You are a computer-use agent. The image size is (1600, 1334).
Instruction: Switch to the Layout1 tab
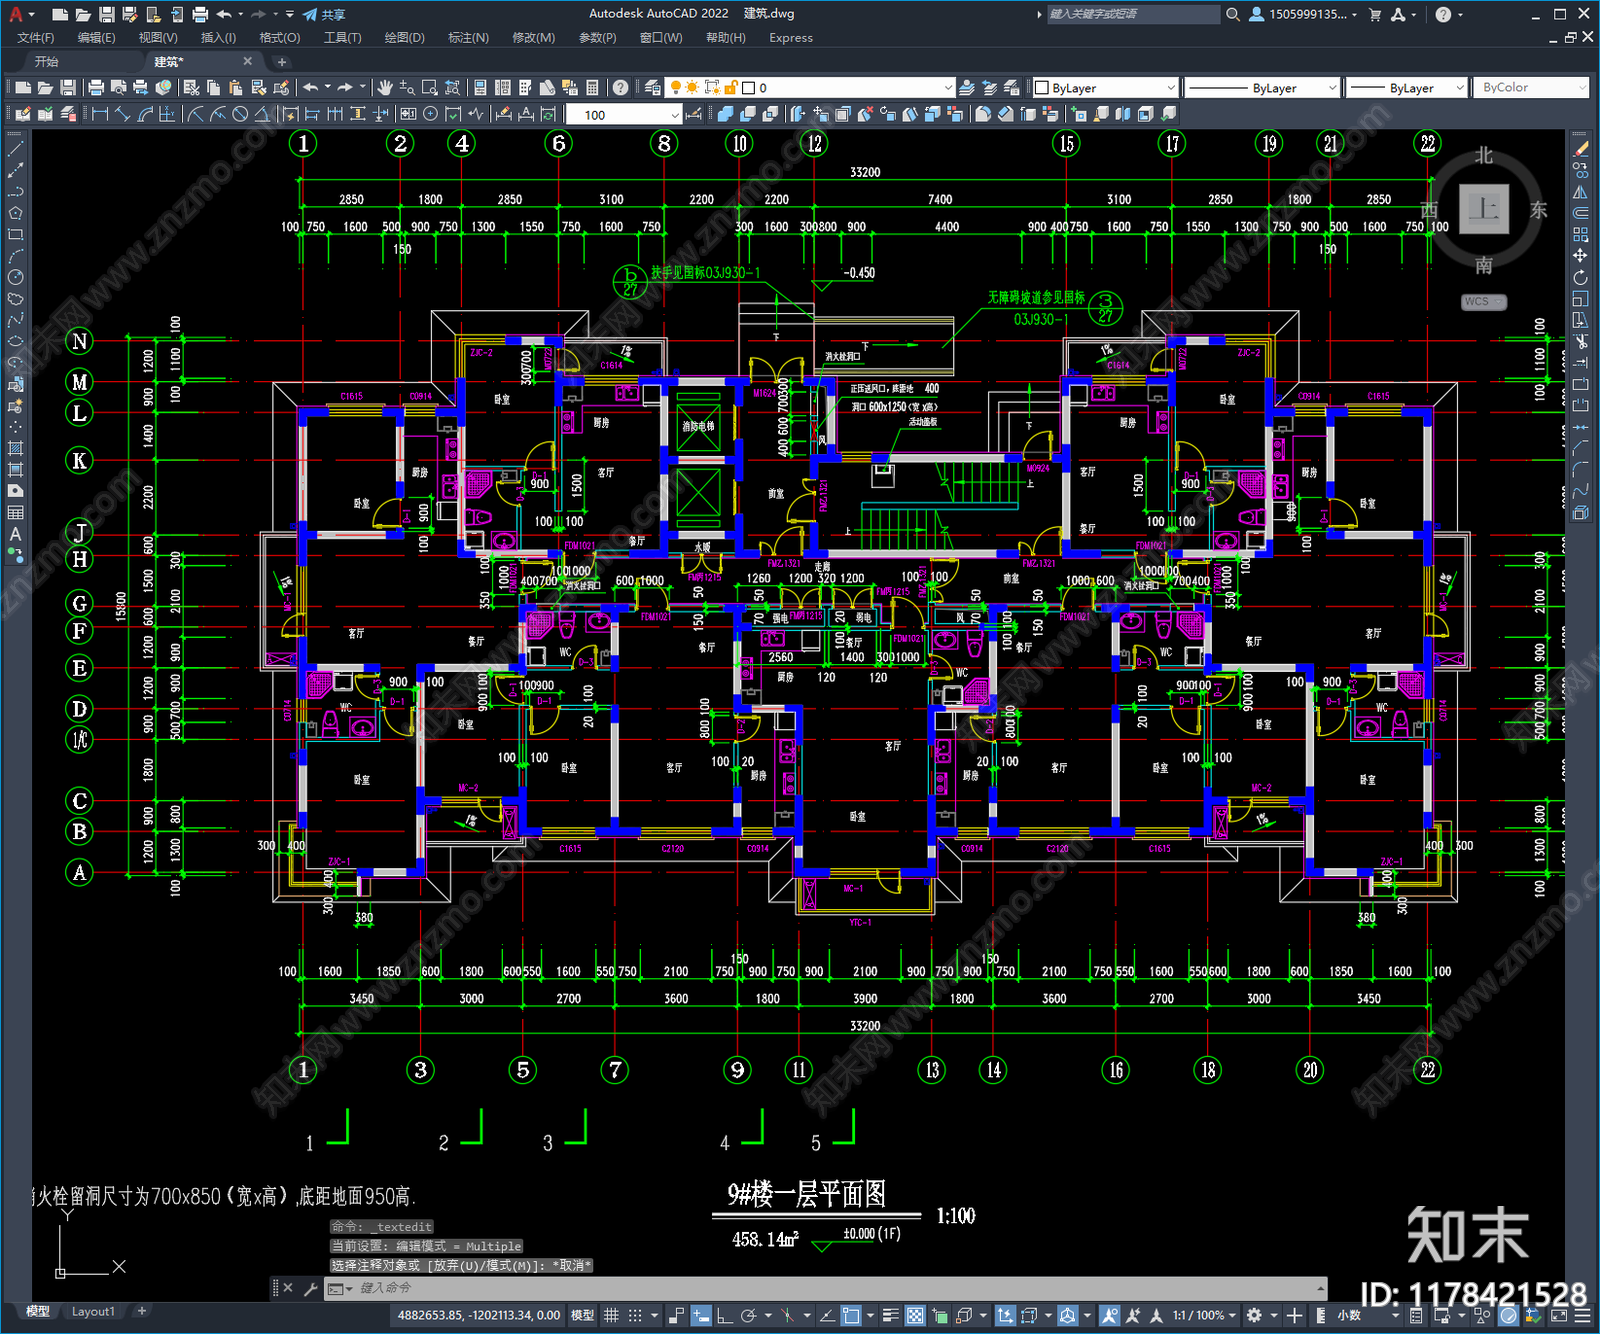coord(93,1311)
